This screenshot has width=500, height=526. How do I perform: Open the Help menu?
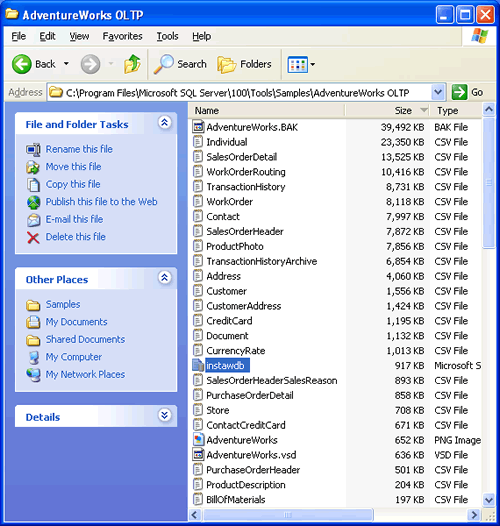point(201,36)
